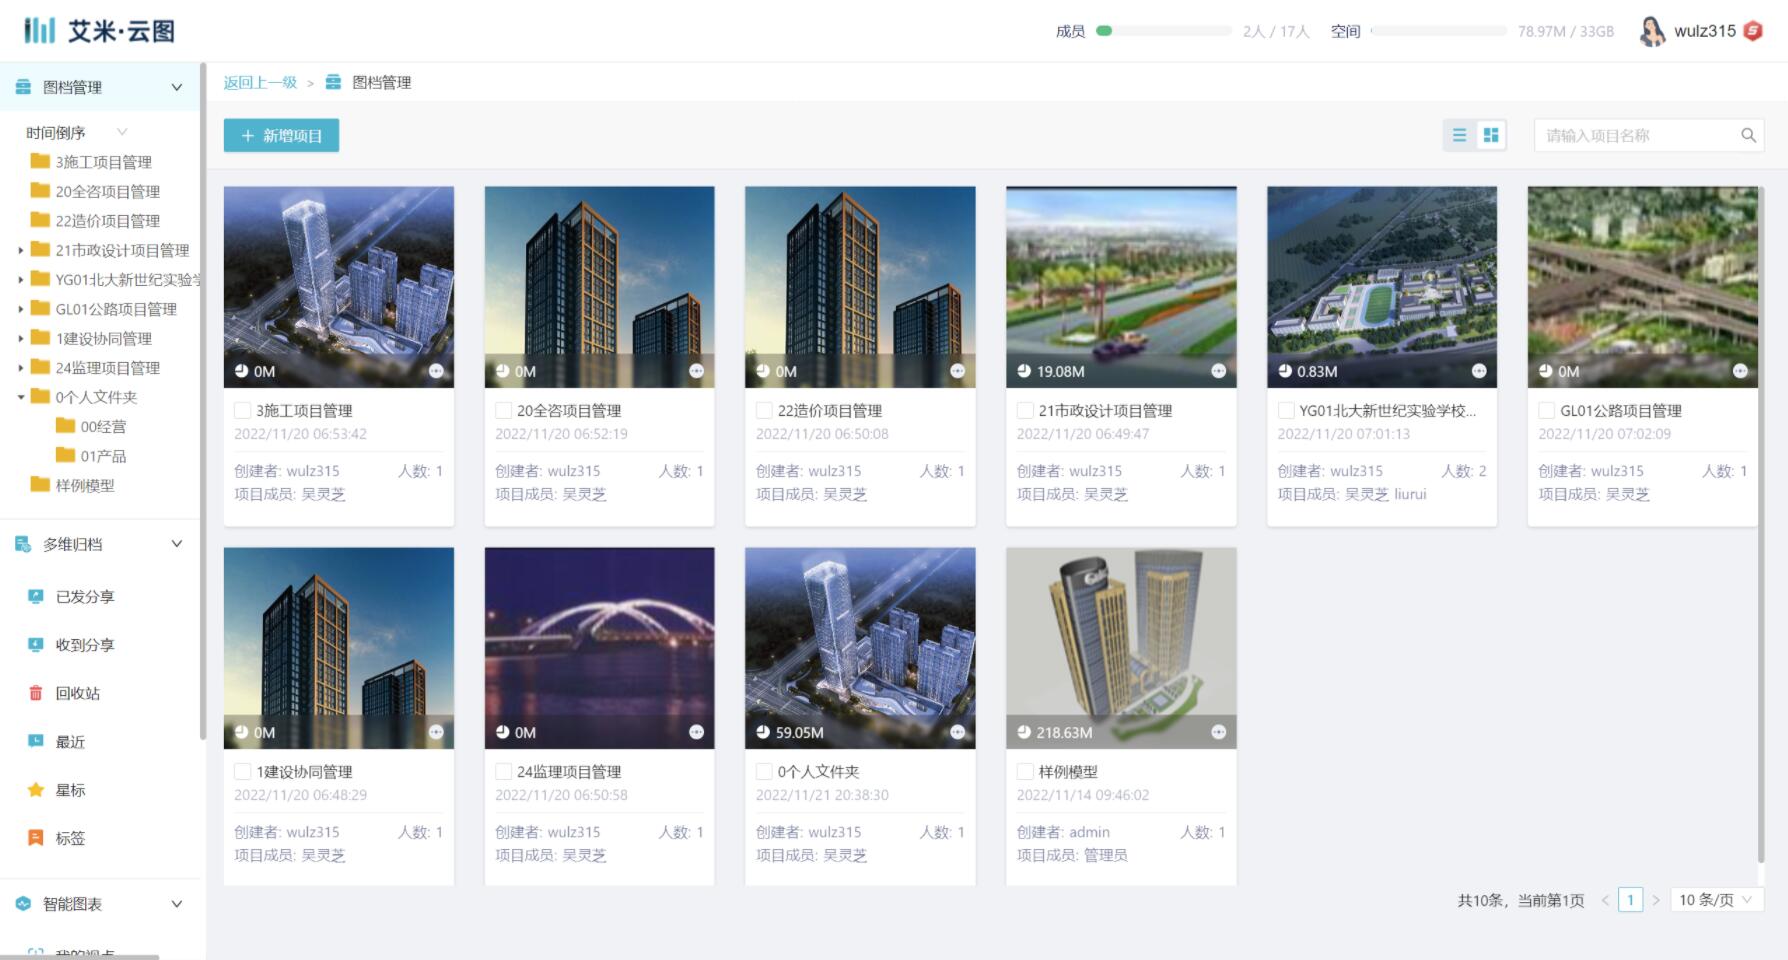
Task: Check the GL01公路项目管理 checkbox
Action: (x=1546, y=410)
